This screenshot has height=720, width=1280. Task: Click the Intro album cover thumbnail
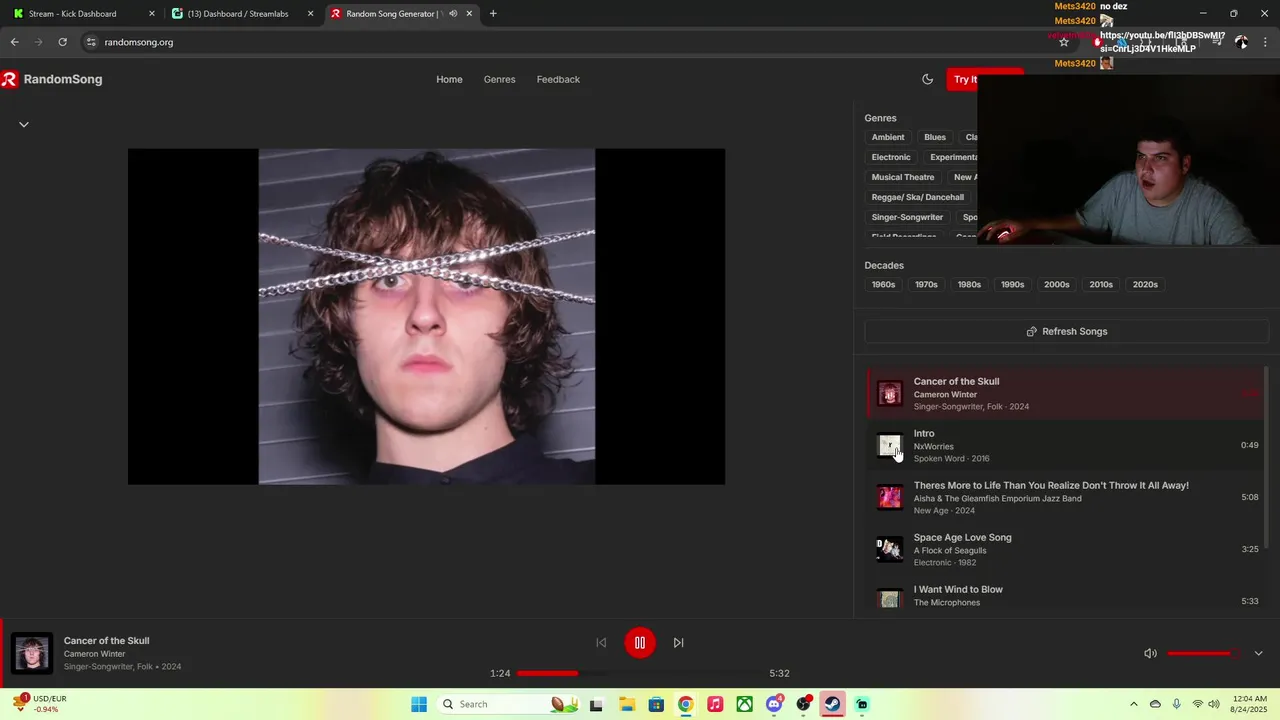(x=889, y=445)
